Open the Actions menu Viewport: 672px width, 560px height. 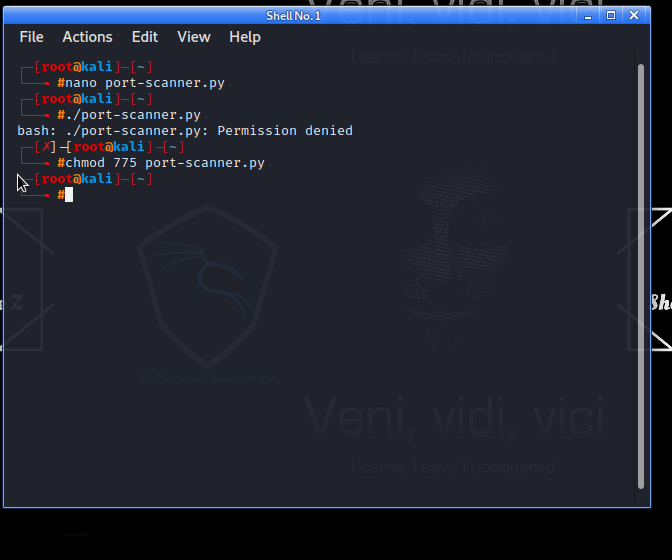coord(87,37)
